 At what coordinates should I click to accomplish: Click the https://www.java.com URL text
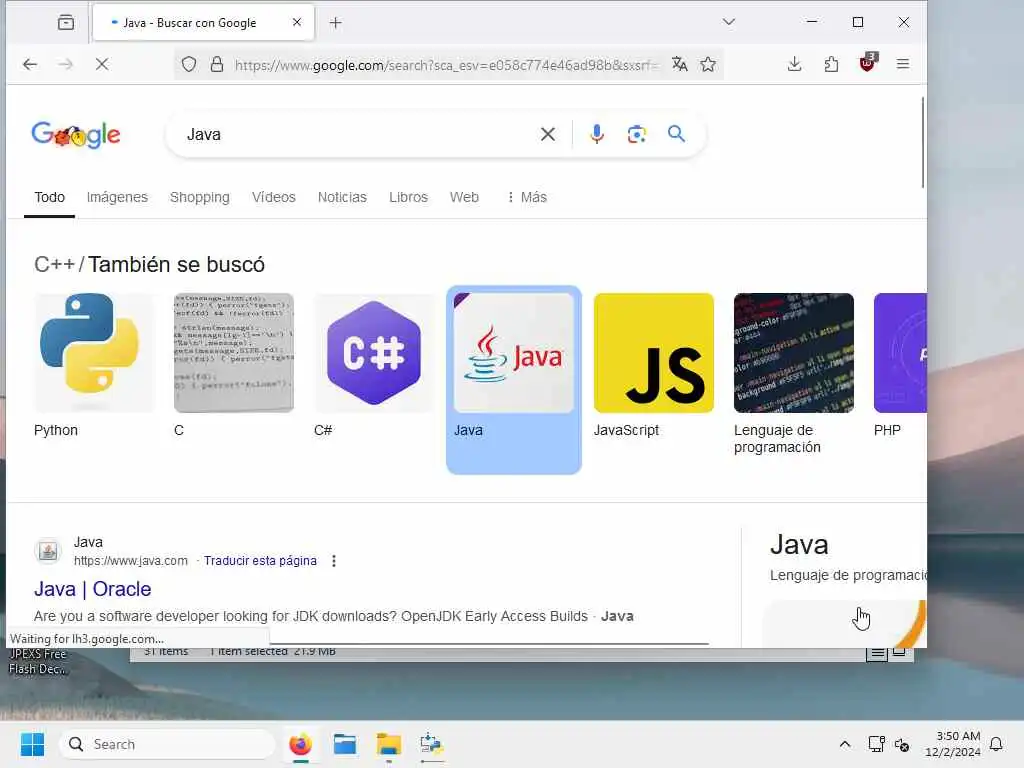[x=131, y=560]
